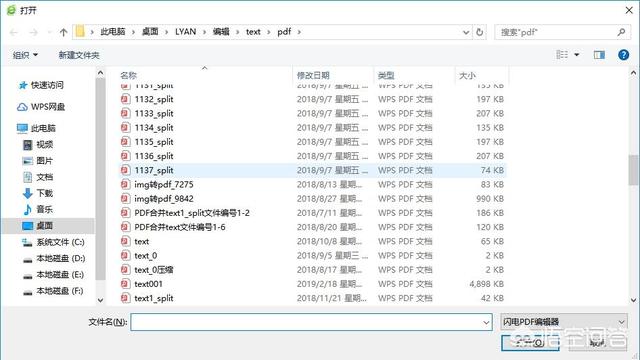Viewport: 640px width, 360px height.
Task: Open 视频 folder in sidebar
Action: [x=38, y=144]
